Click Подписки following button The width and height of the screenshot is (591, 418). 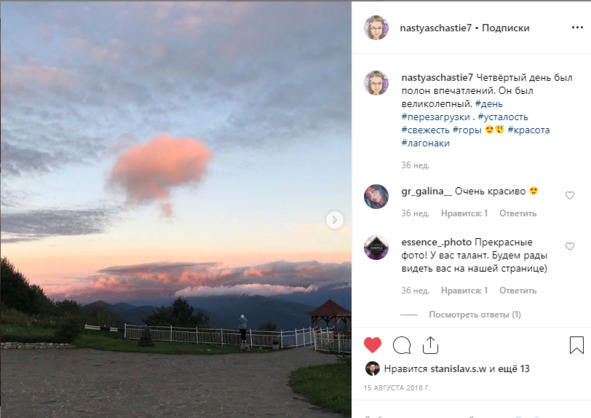pos(505,28)
